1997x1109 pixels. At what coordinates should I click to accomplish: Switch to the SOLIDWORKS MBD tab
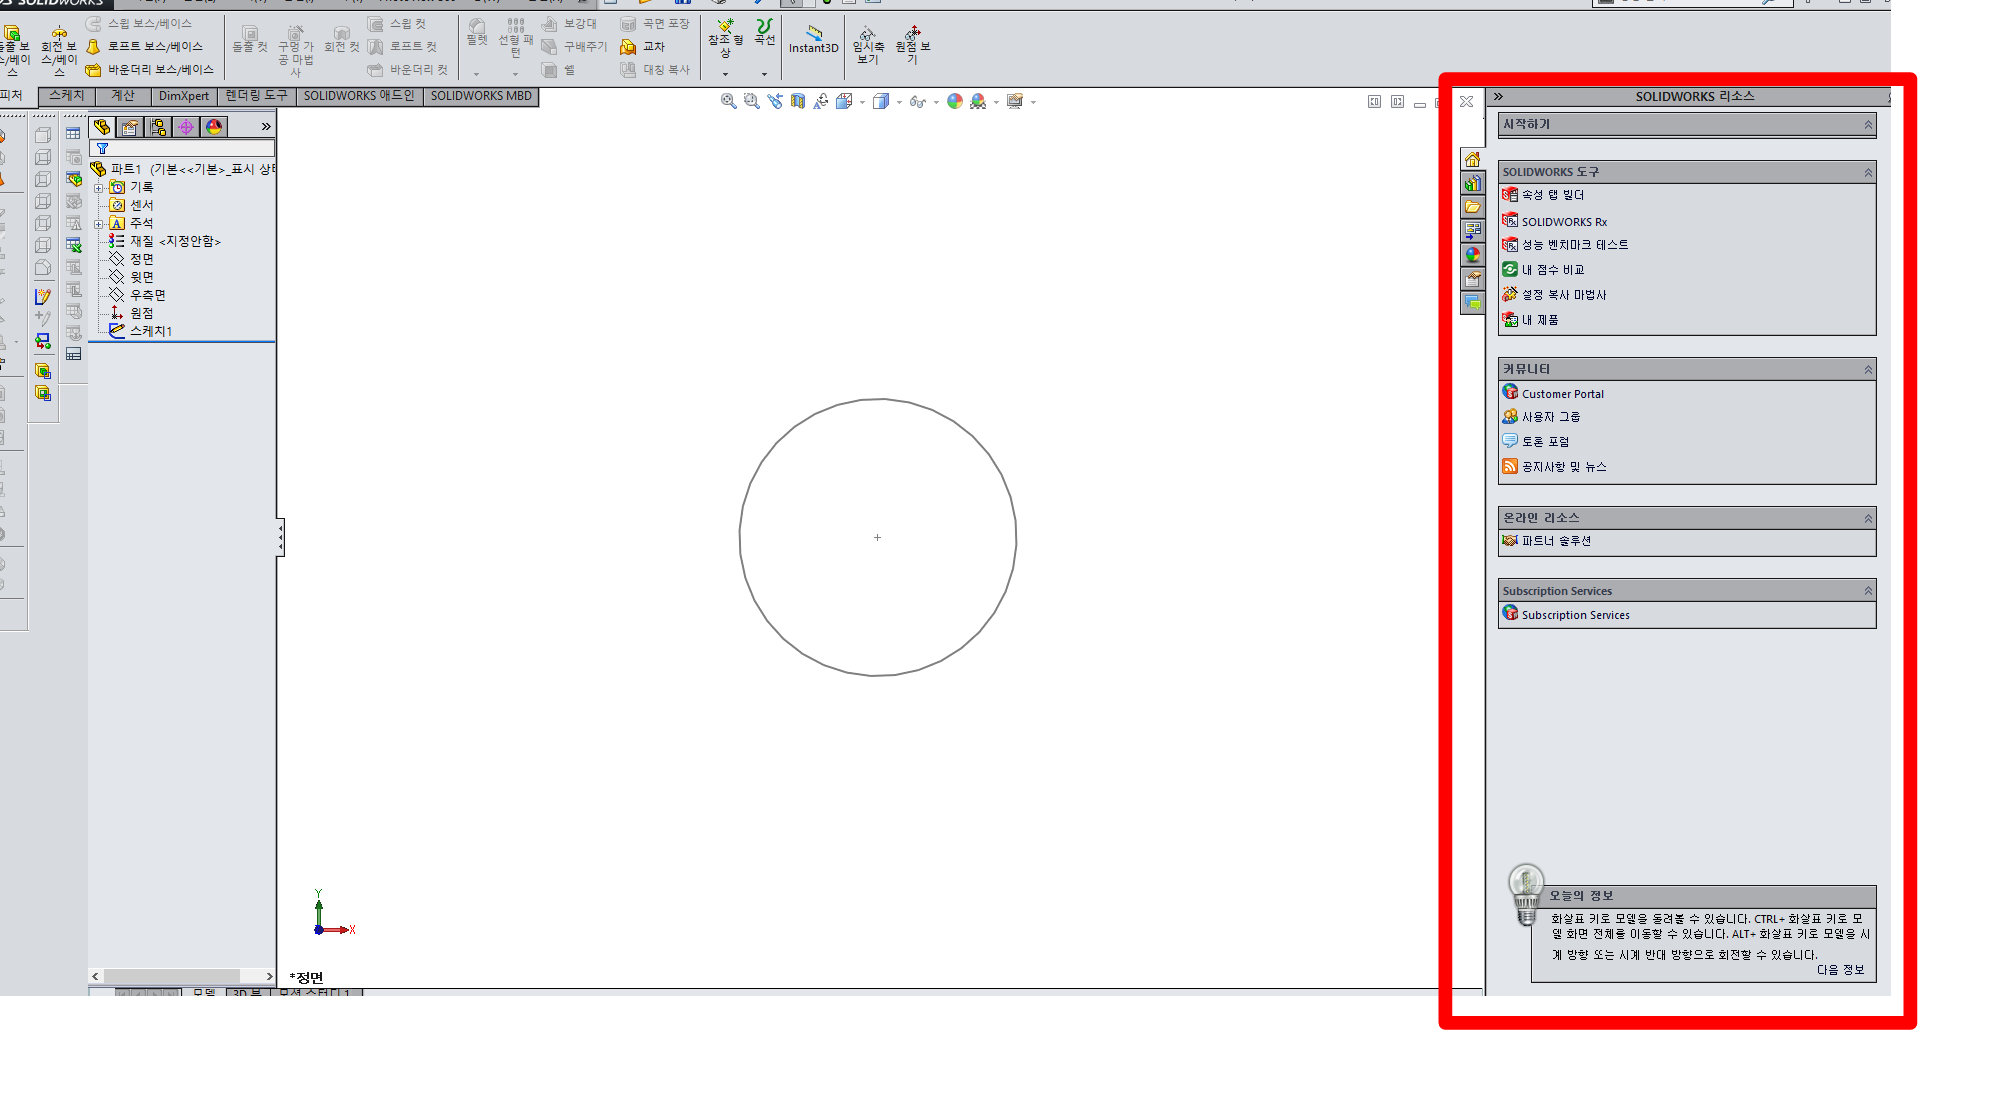click(x=481, y=96)
